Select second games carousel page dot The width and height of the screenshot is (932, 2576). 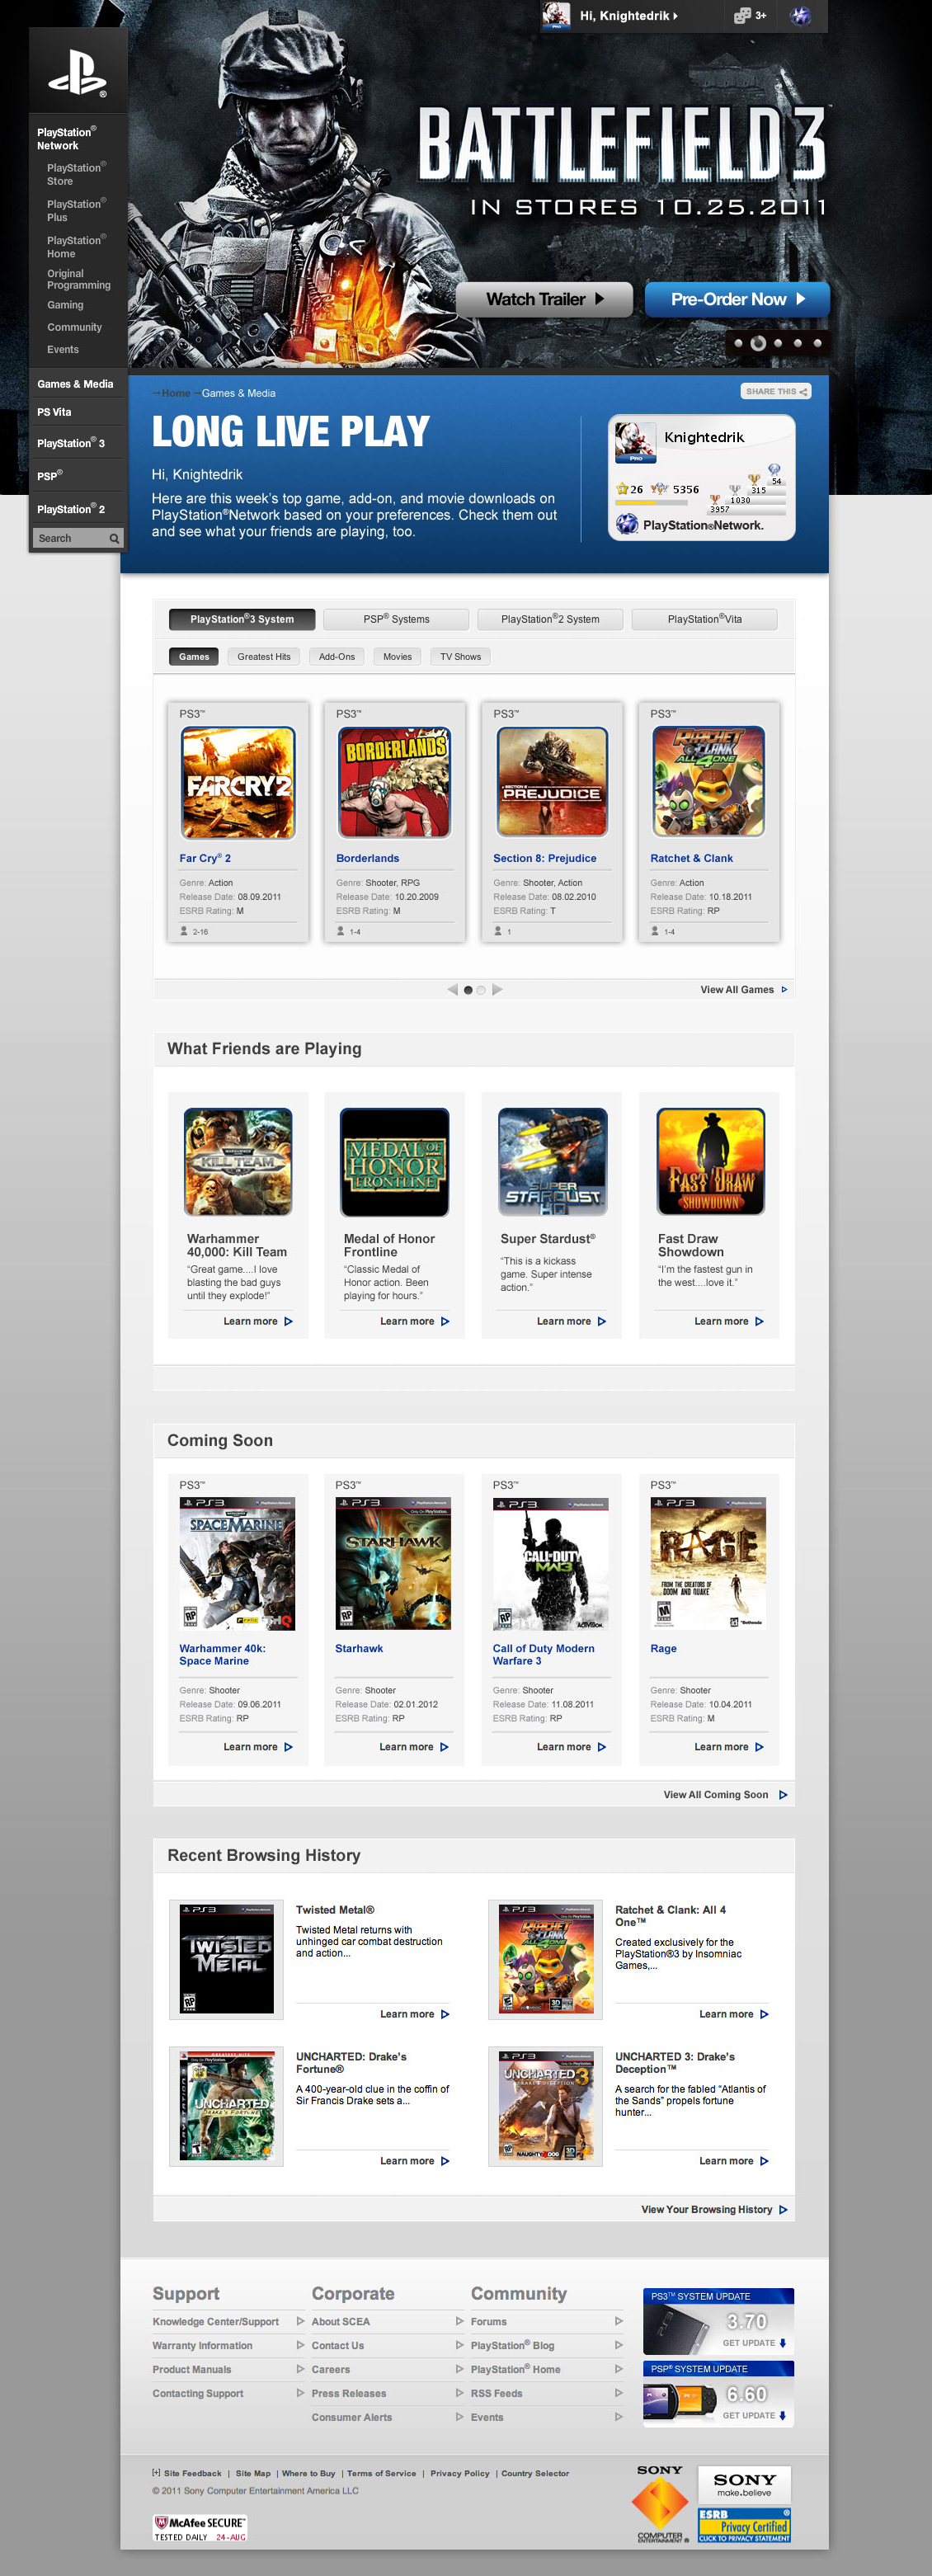[481, 990]
